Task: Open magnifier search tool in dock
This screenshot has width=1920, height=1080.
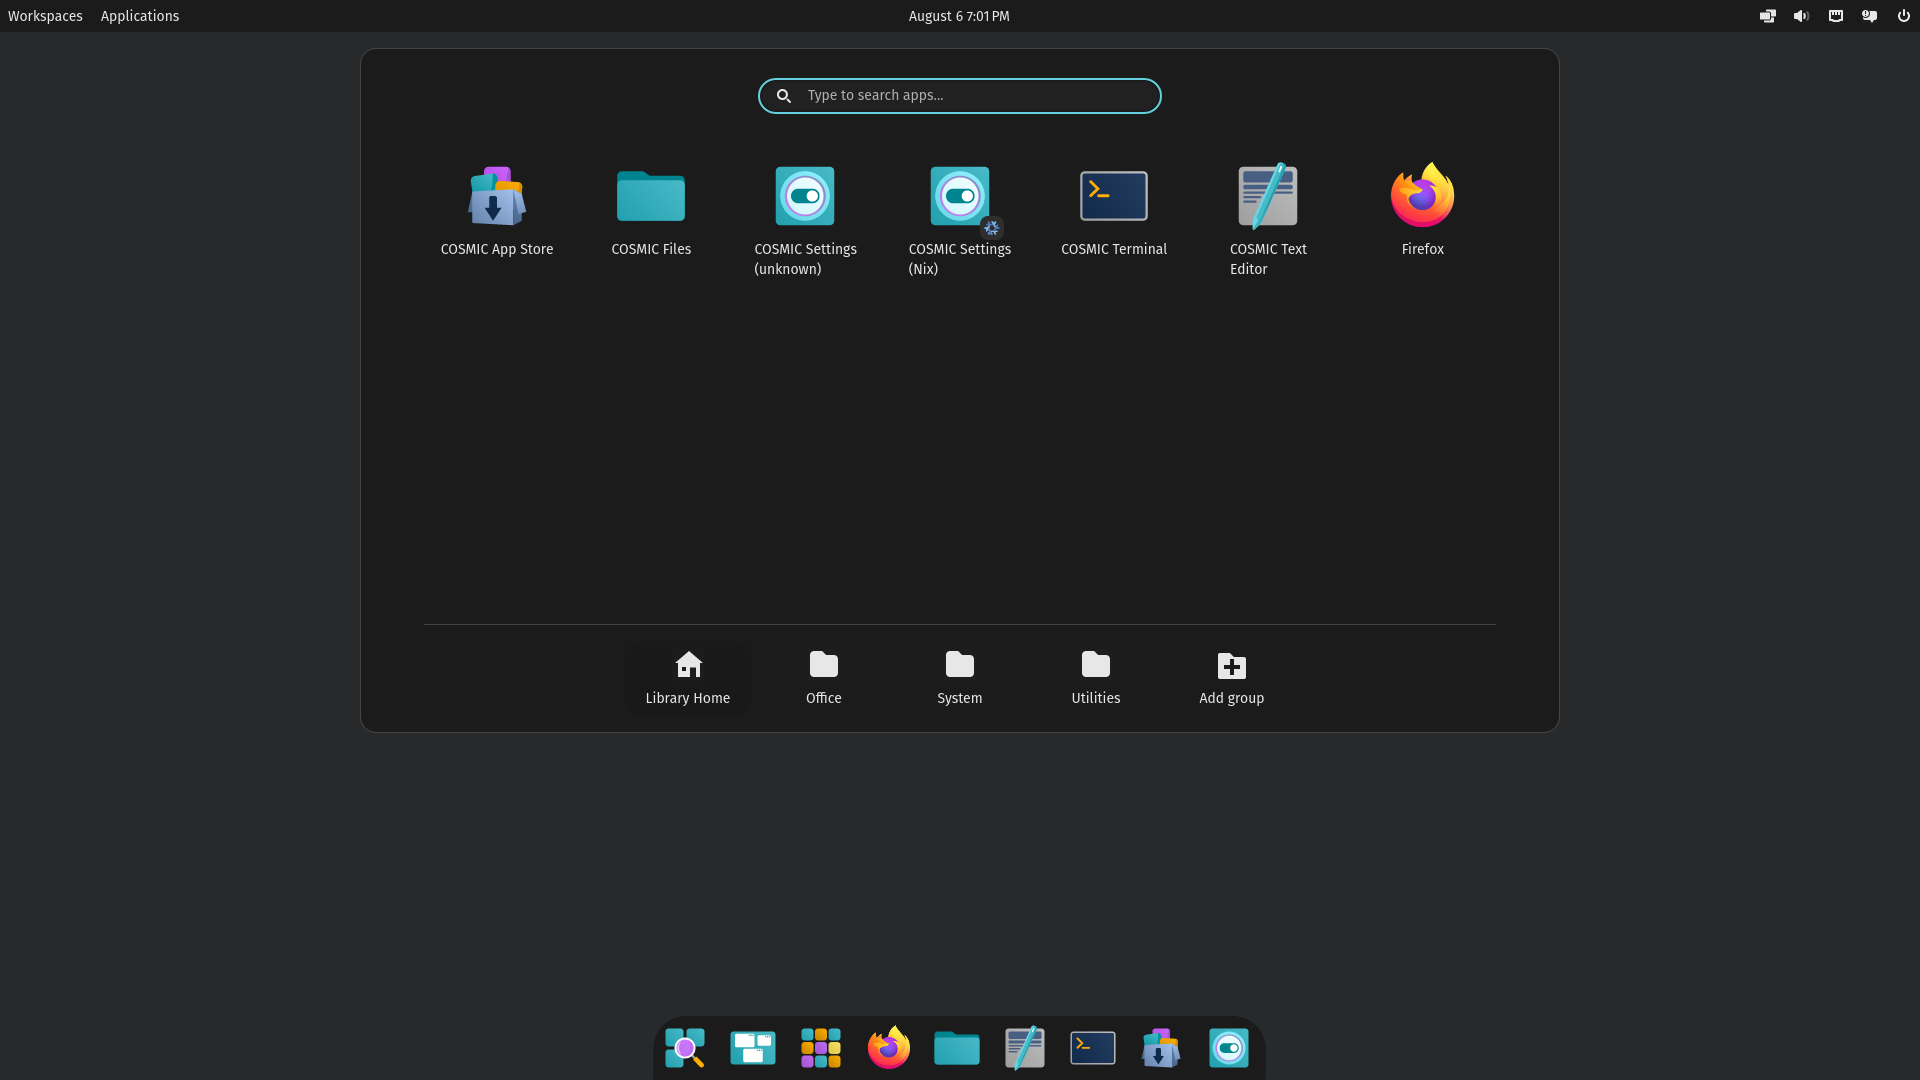Action: [686, 1047]
